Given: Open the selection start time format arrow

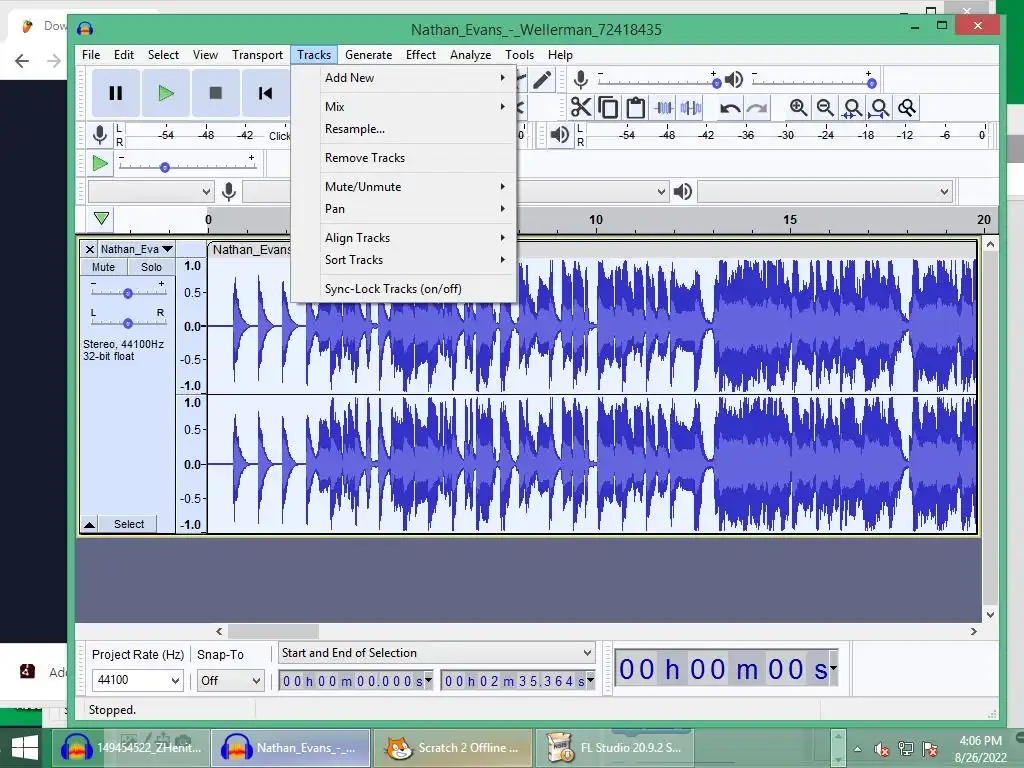Looking at the screenshot, I should click(x=428, y=680).
